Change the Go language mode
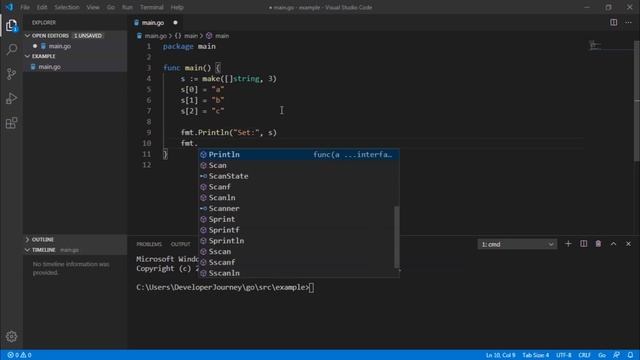Screen dimensions: 640x360 coord(602,355)
